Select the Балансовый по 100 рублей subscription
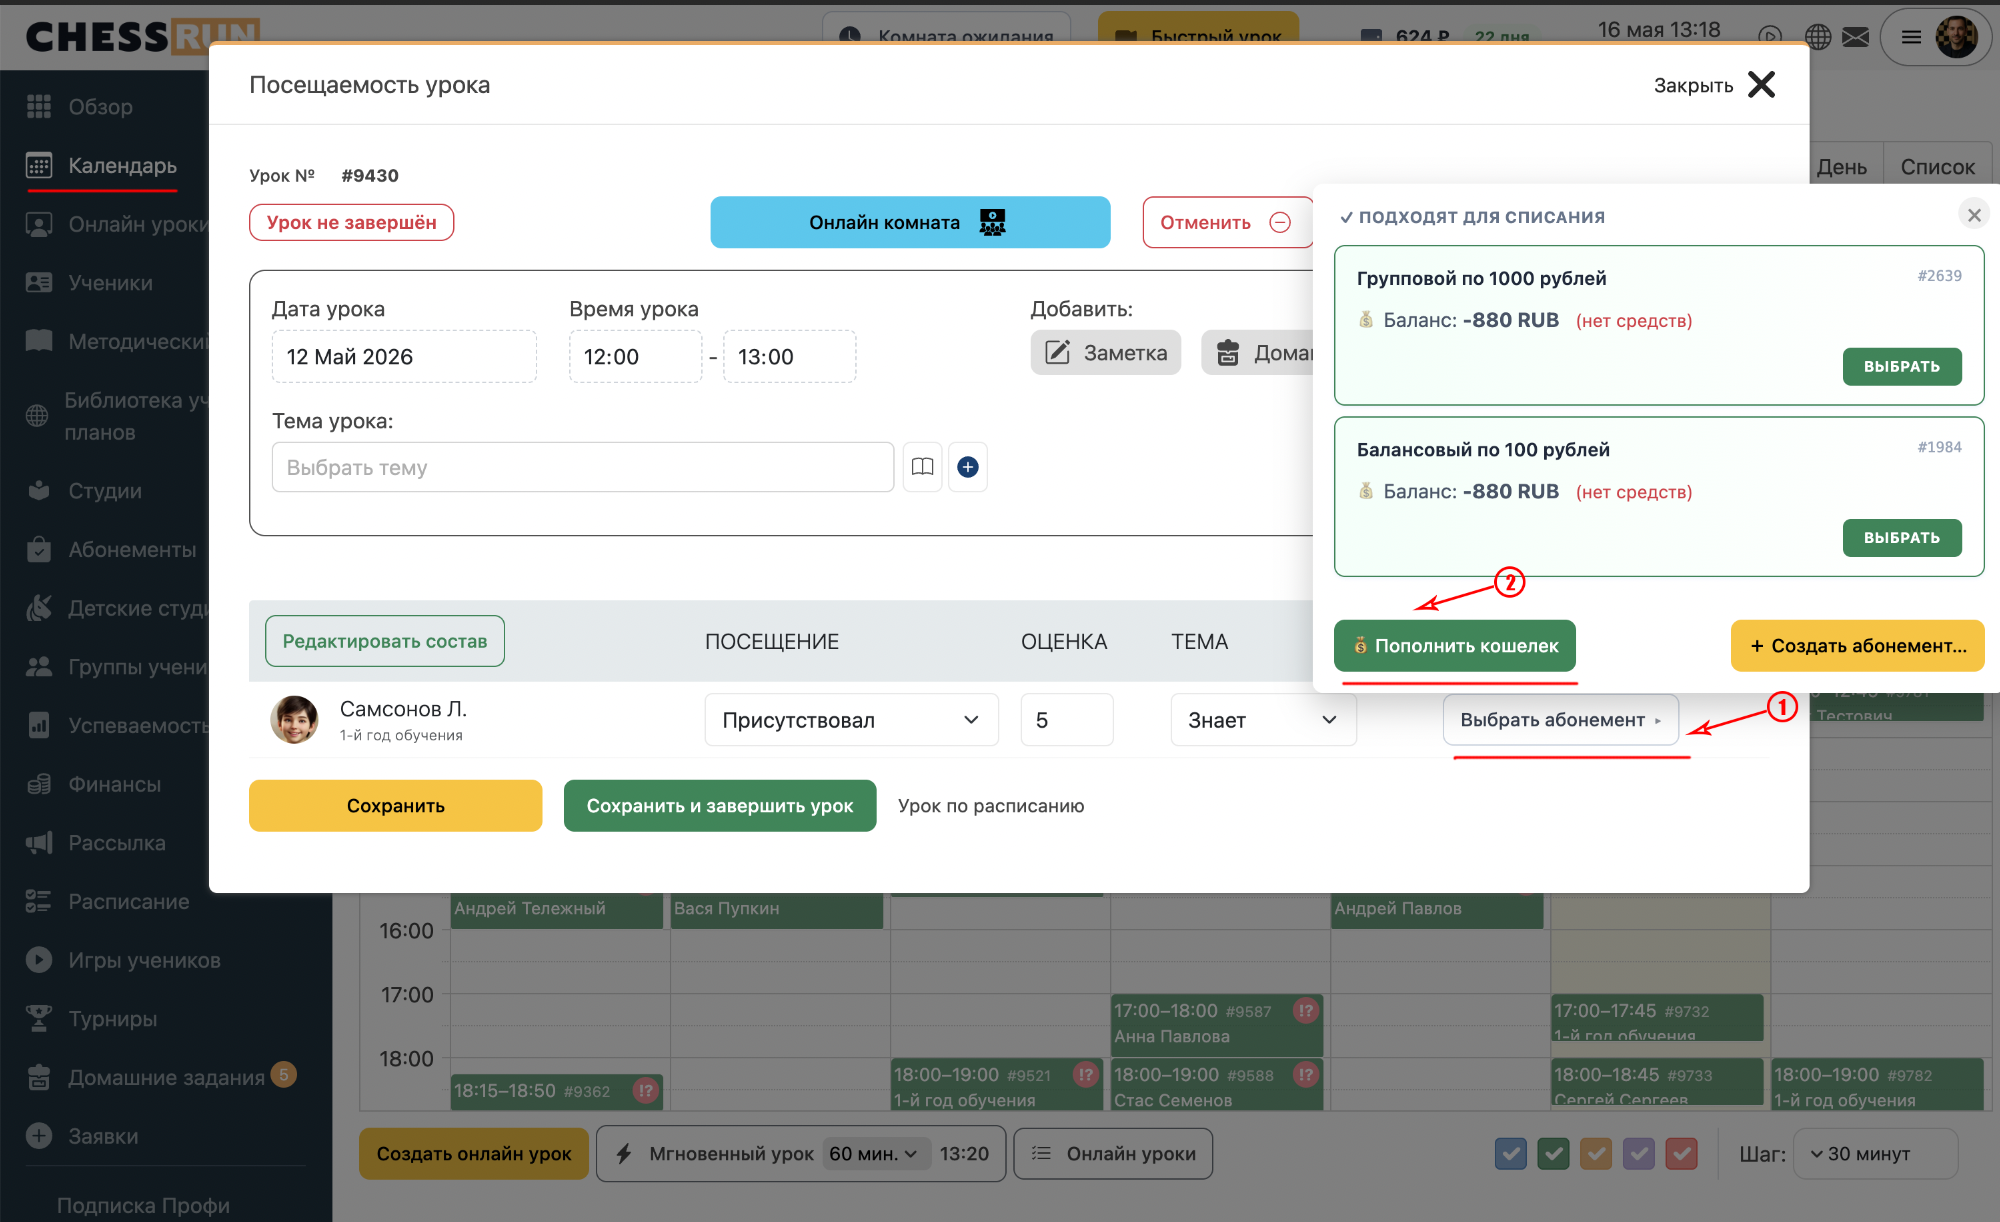This screenshot has height=1222, width=2000. tap(1901, 538)
